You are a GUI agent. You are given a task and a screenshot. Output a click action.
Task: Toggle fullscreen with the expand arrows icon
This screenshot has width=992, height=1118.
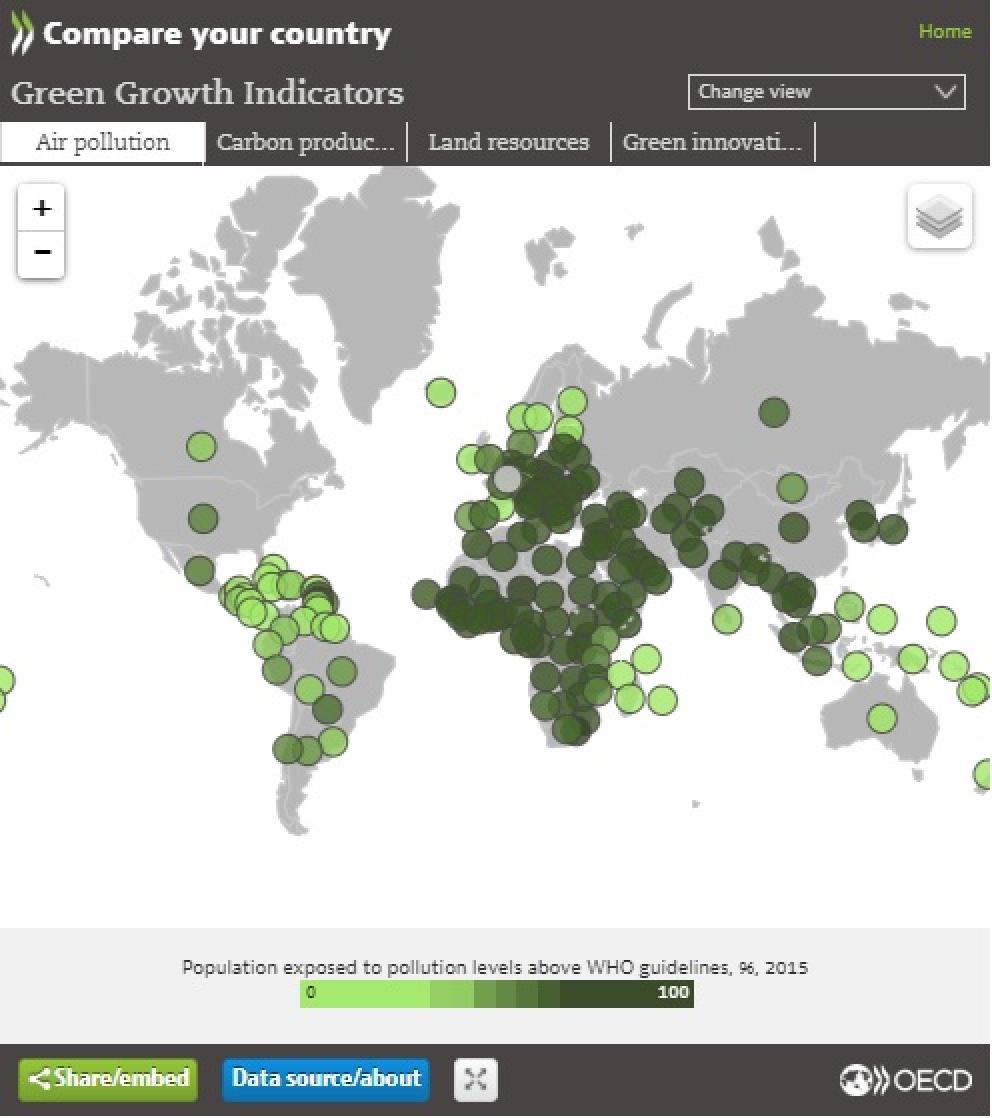pyautogui.click(x=476, y=1079)
